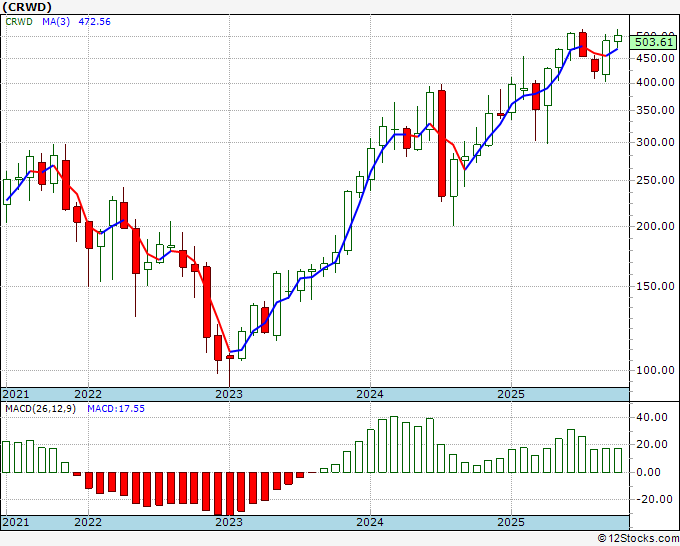Click 2024 on the MACD timeline
The height and width of the screenshot is (546, 680).
point(370,522)
